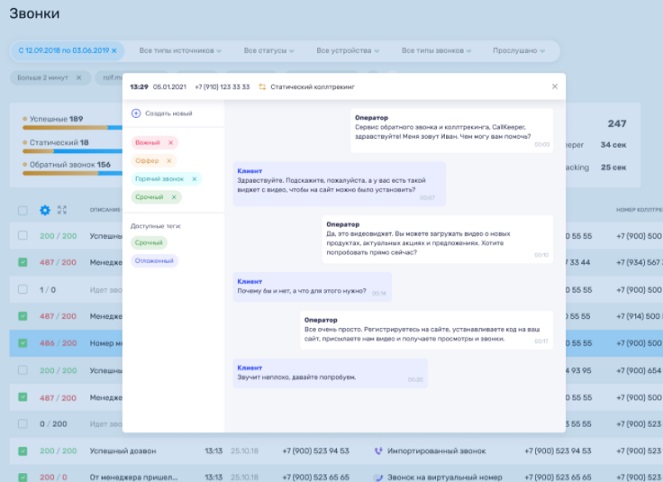Click the +7 (900) 523 94 53 caller number
The height and width of the screenshot is (482, 663).
tap(316, 451)
